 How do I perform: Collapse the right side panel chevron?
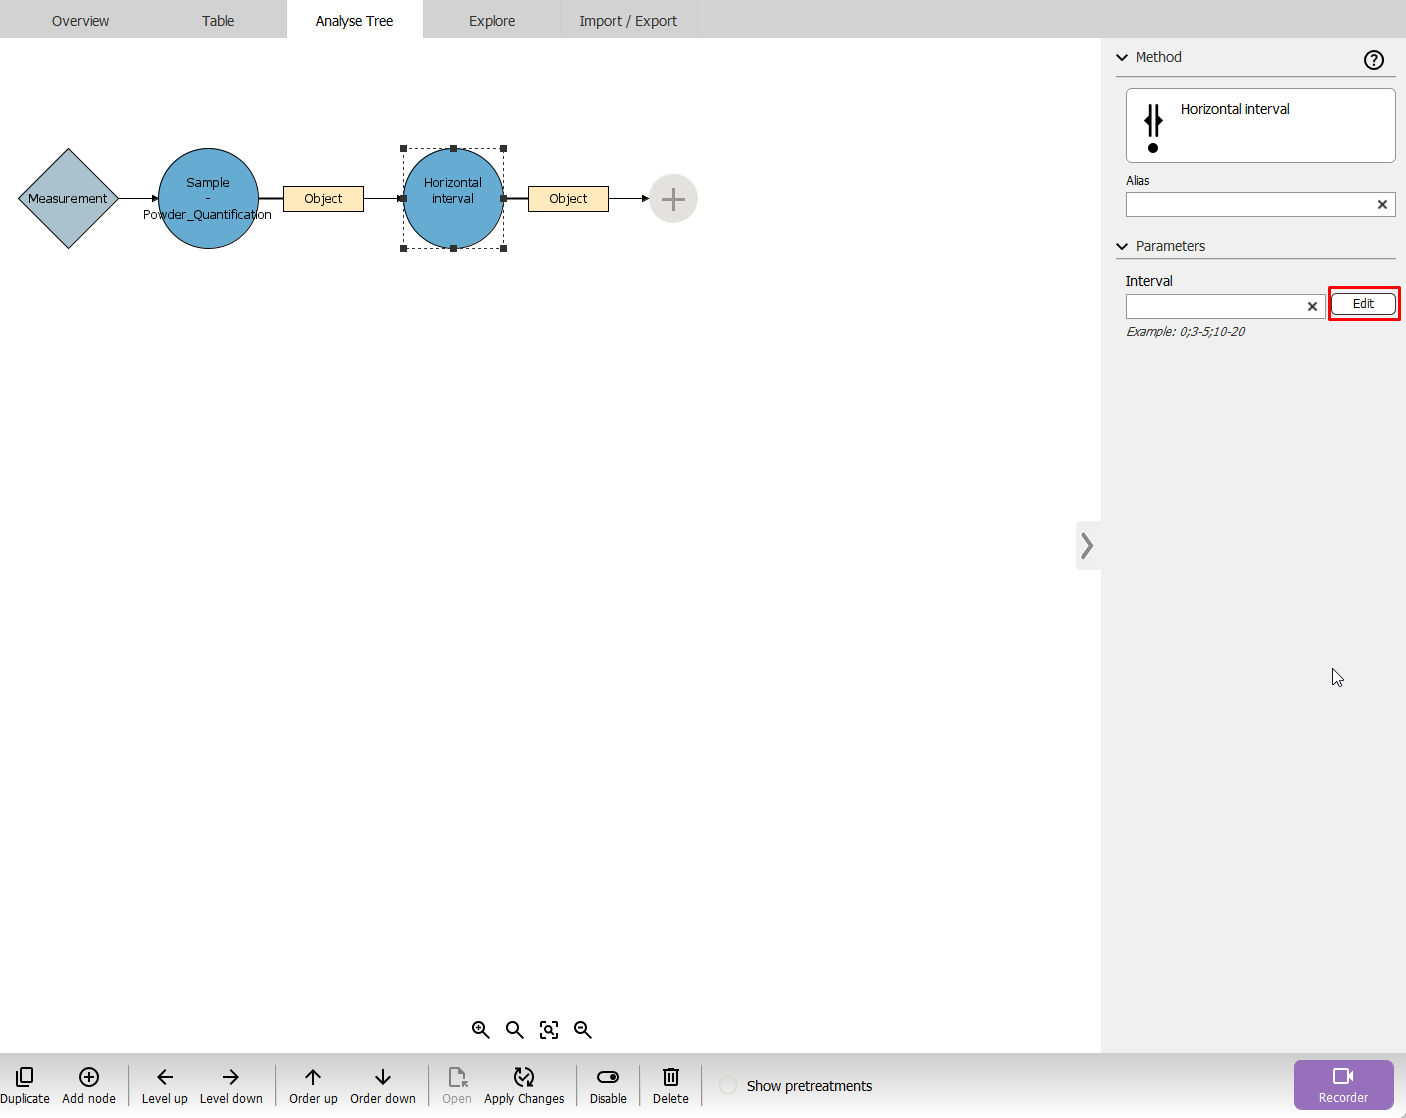(1087, 546)
